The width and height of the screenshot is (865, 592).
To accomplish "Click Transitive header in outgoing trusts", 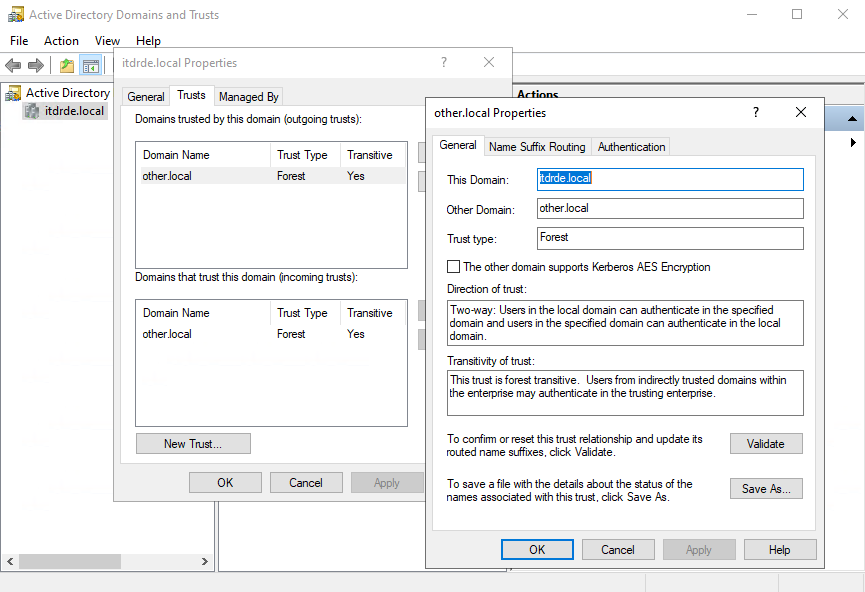I will coord(373,155).
